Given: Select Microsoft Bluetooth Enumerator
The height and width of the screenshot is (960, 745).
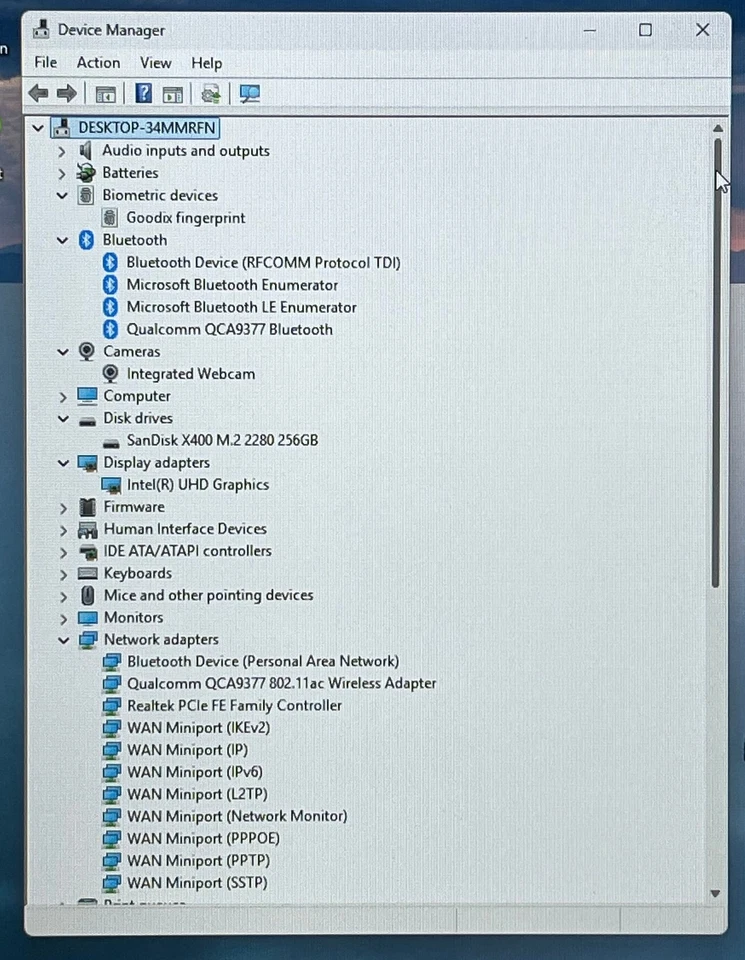Looking at the screenshot, I should pos(232,285).
